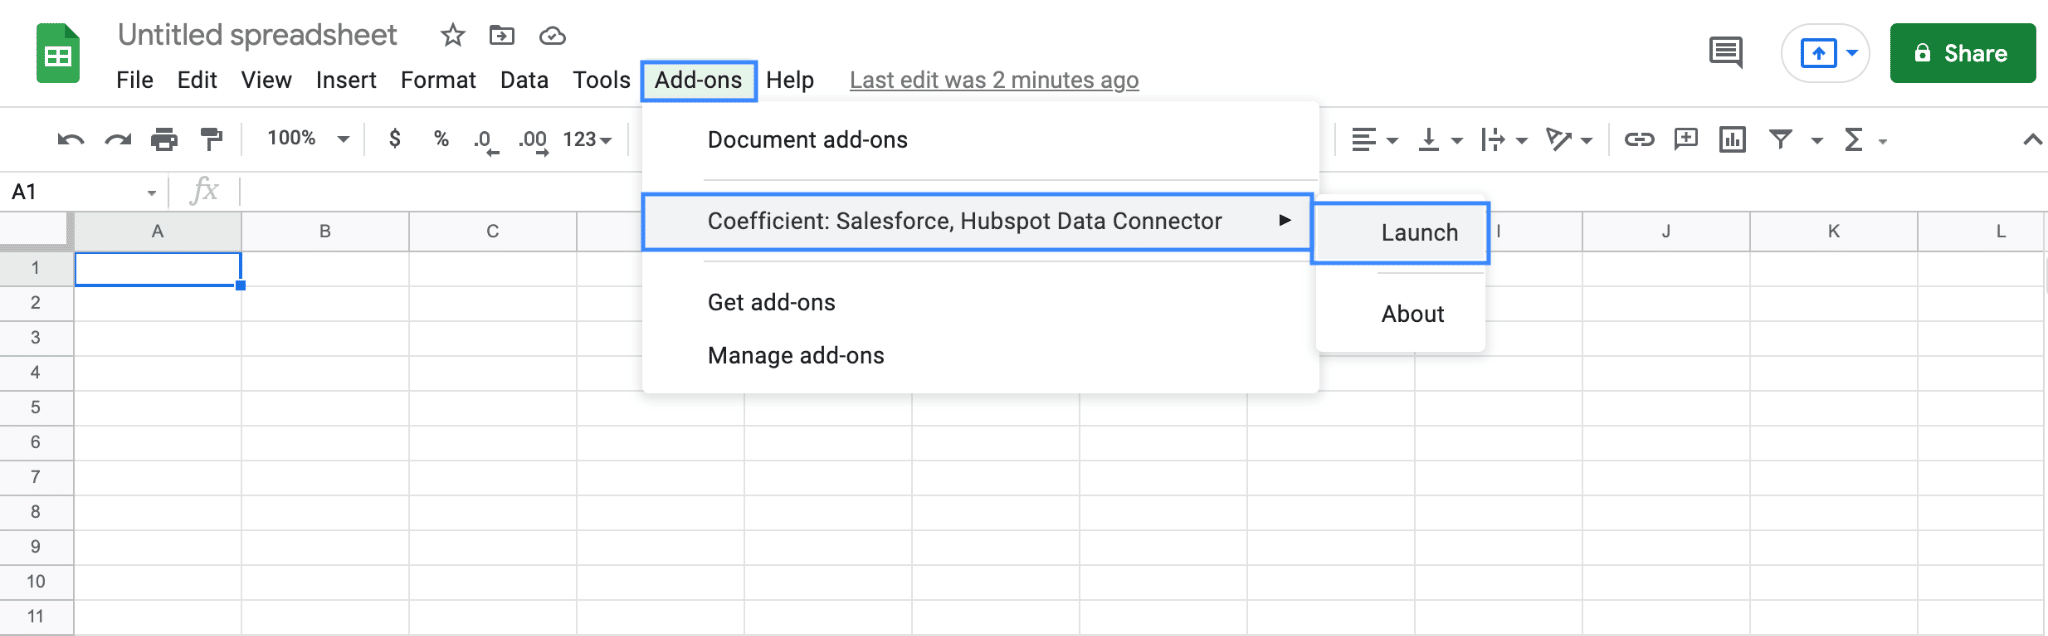Format as percent
2048x636 pixels.
coord(441,138)
